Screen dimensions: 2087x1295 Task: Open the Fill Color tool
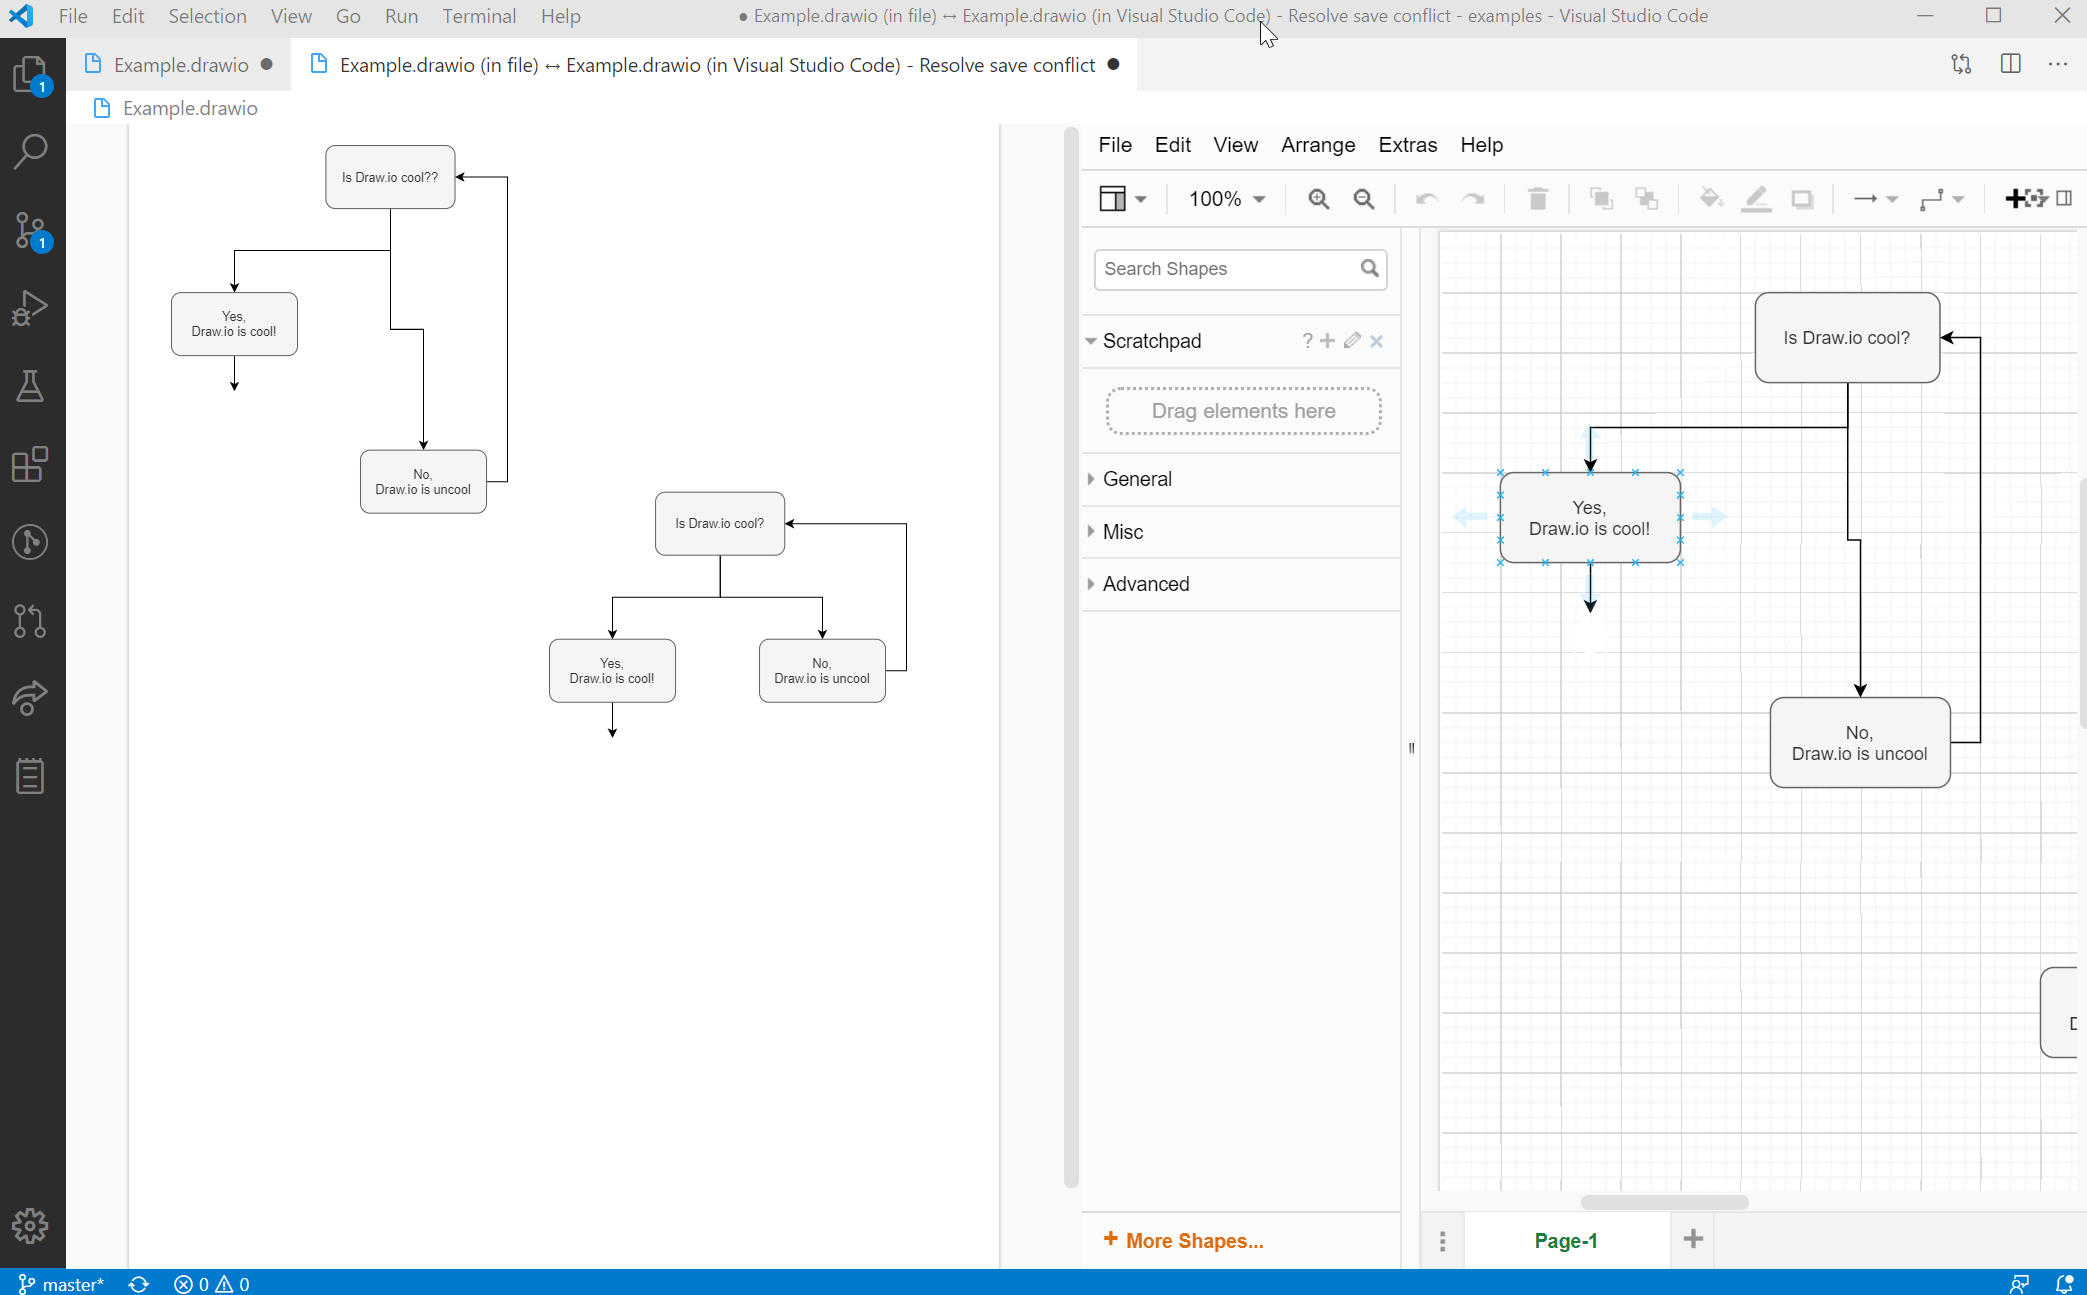click(x=1711, y=198)
